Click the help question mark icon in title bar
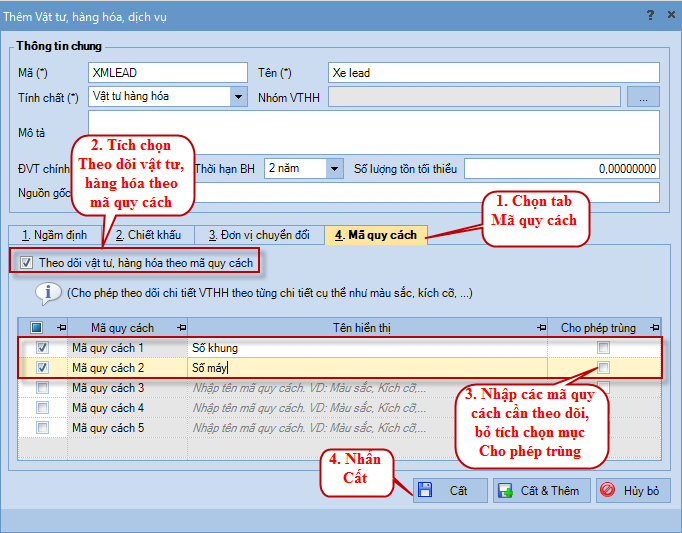682x533 pixels. (651, 15)
